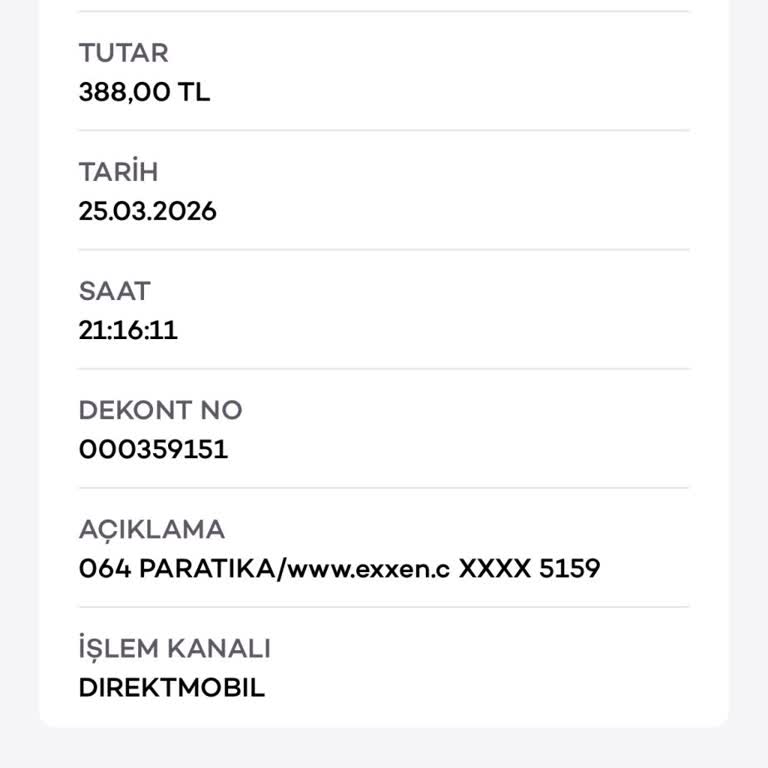Click the divider between SAAT and DEKONT NO
The height and width of the screenshot is (768, 768).
coord(384,368)
